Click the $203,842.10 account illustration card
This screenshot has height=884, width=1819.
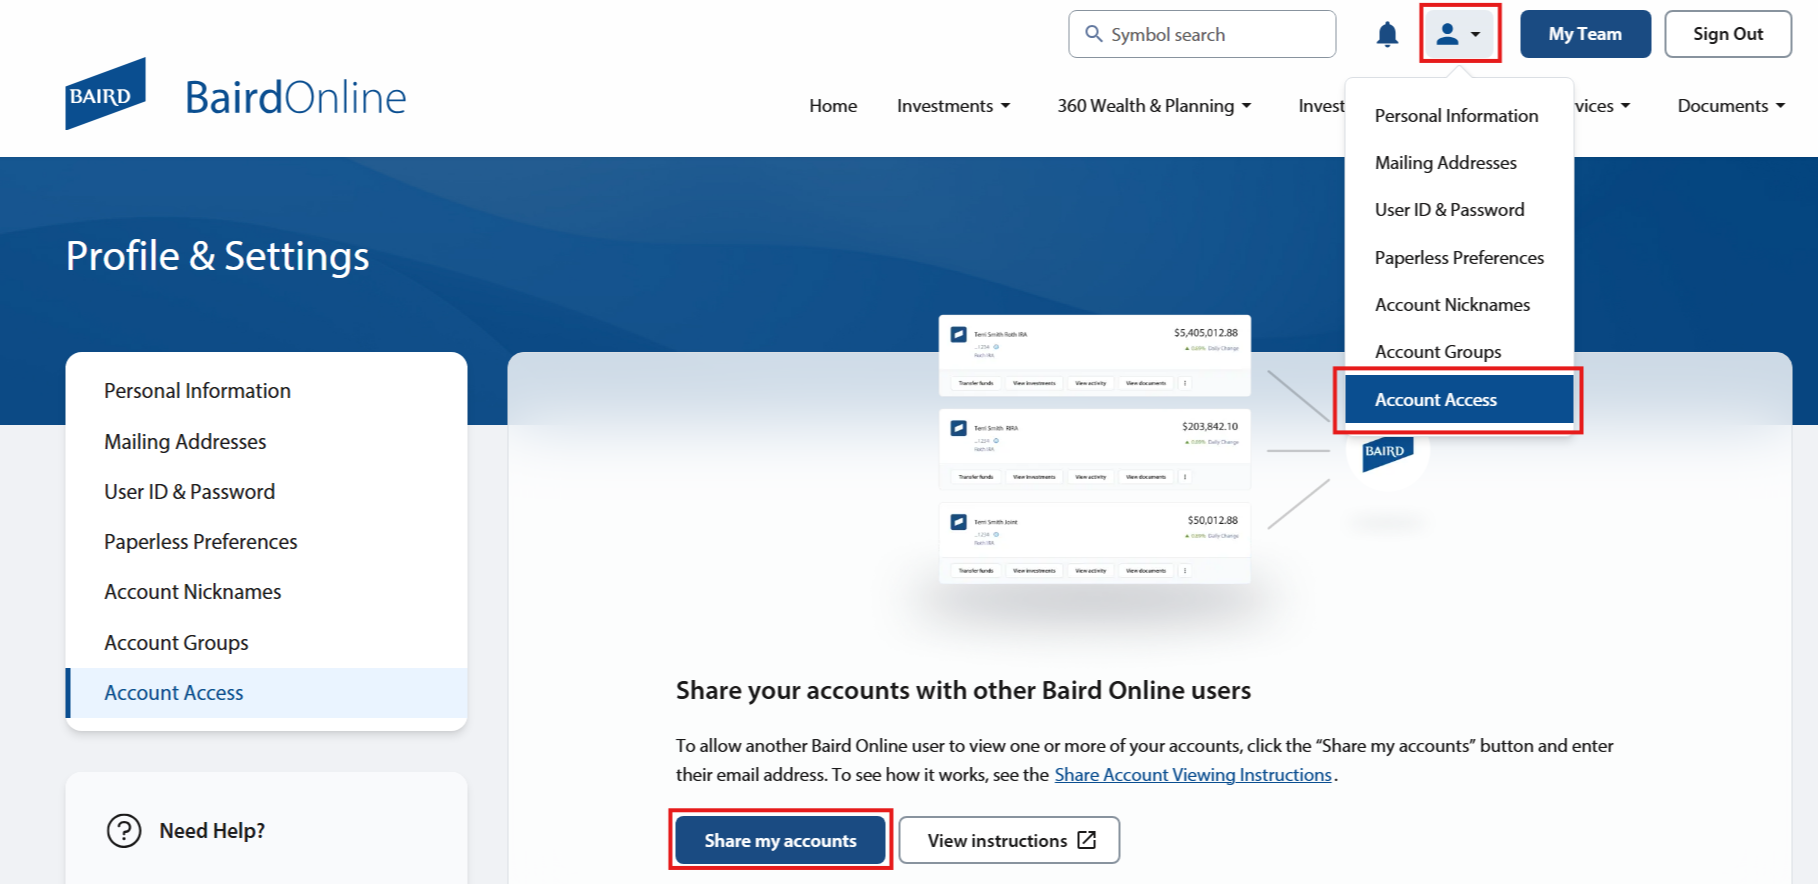pyautogui.click(x=1095, y=449)
